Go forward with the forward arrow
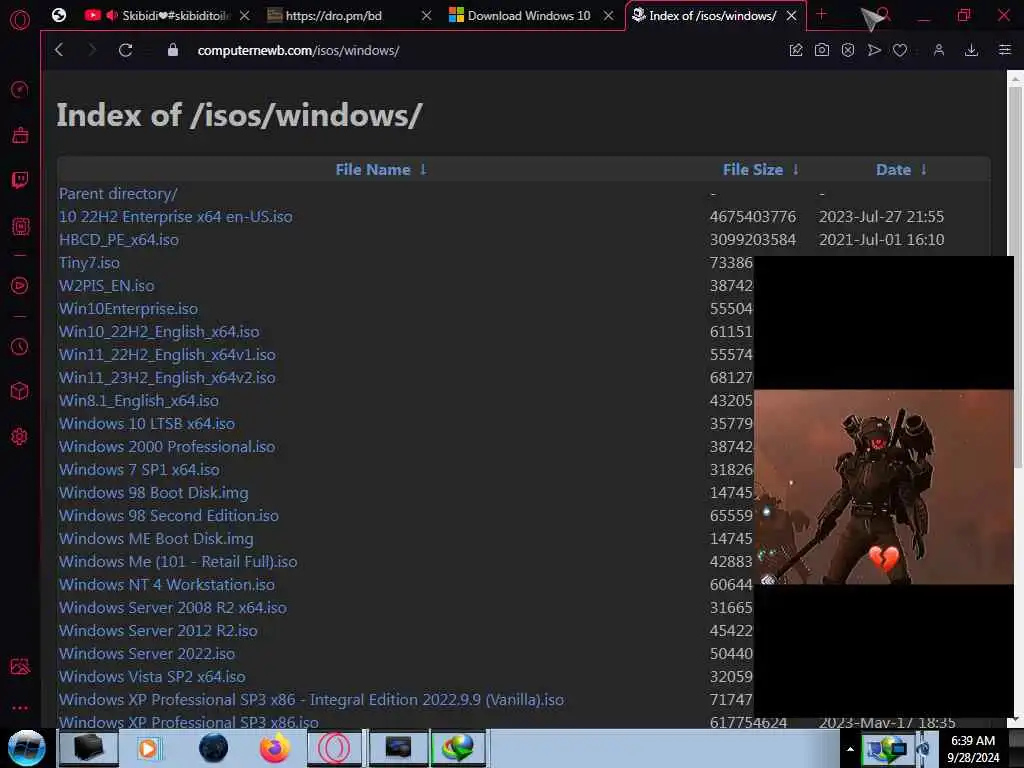 (x=91, y=50)
